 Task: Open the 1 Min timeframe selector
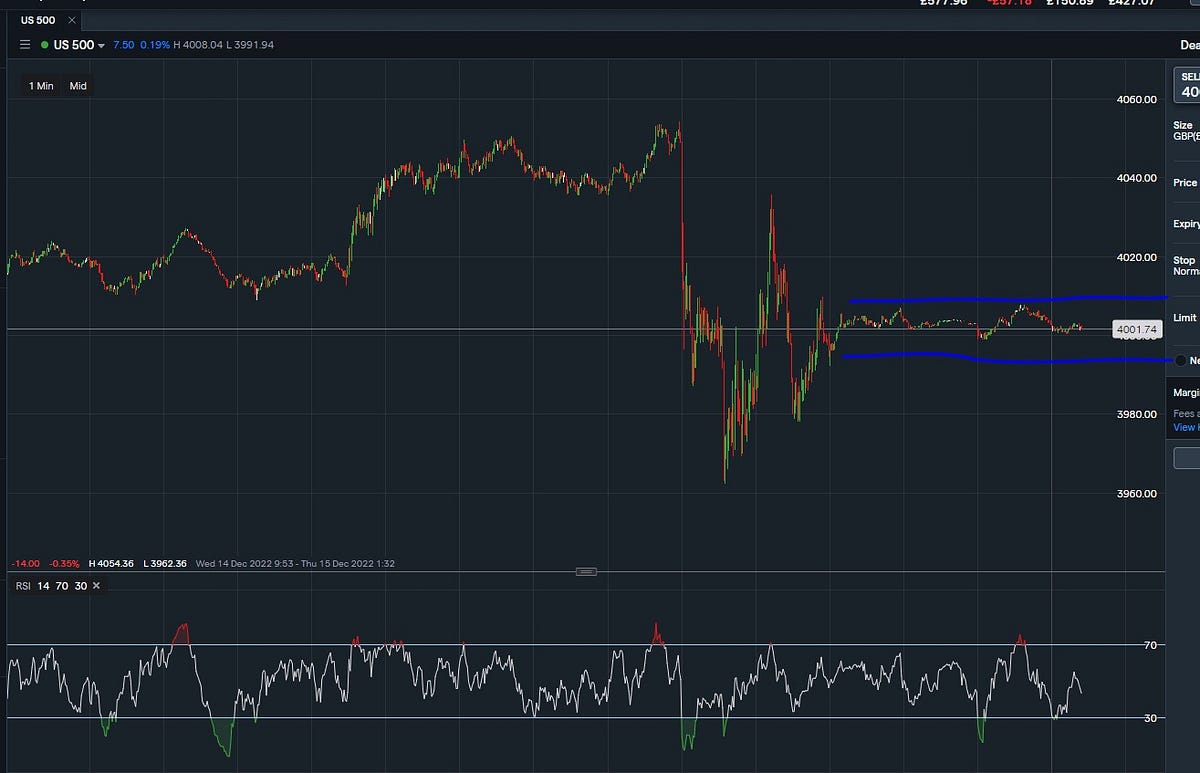pos(40,86)
